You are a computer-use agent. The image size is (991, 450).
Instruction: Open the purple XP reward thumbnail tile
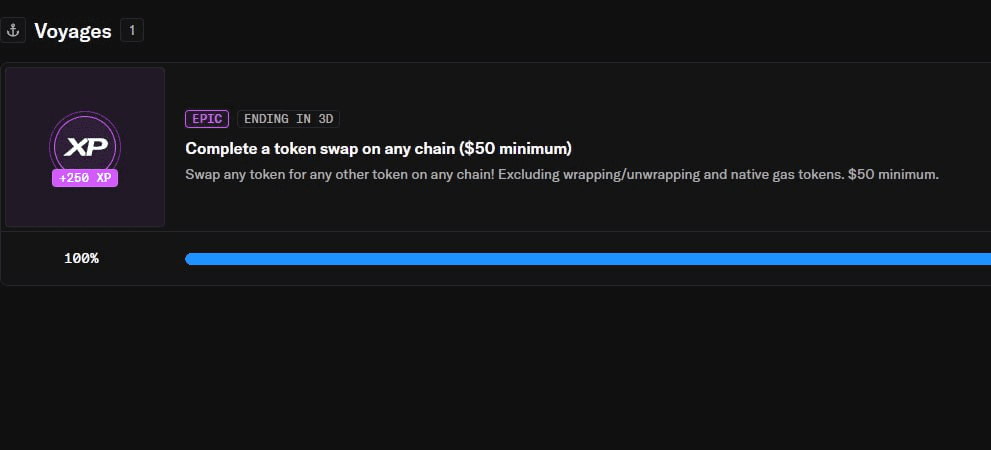(x=85, y=147)
